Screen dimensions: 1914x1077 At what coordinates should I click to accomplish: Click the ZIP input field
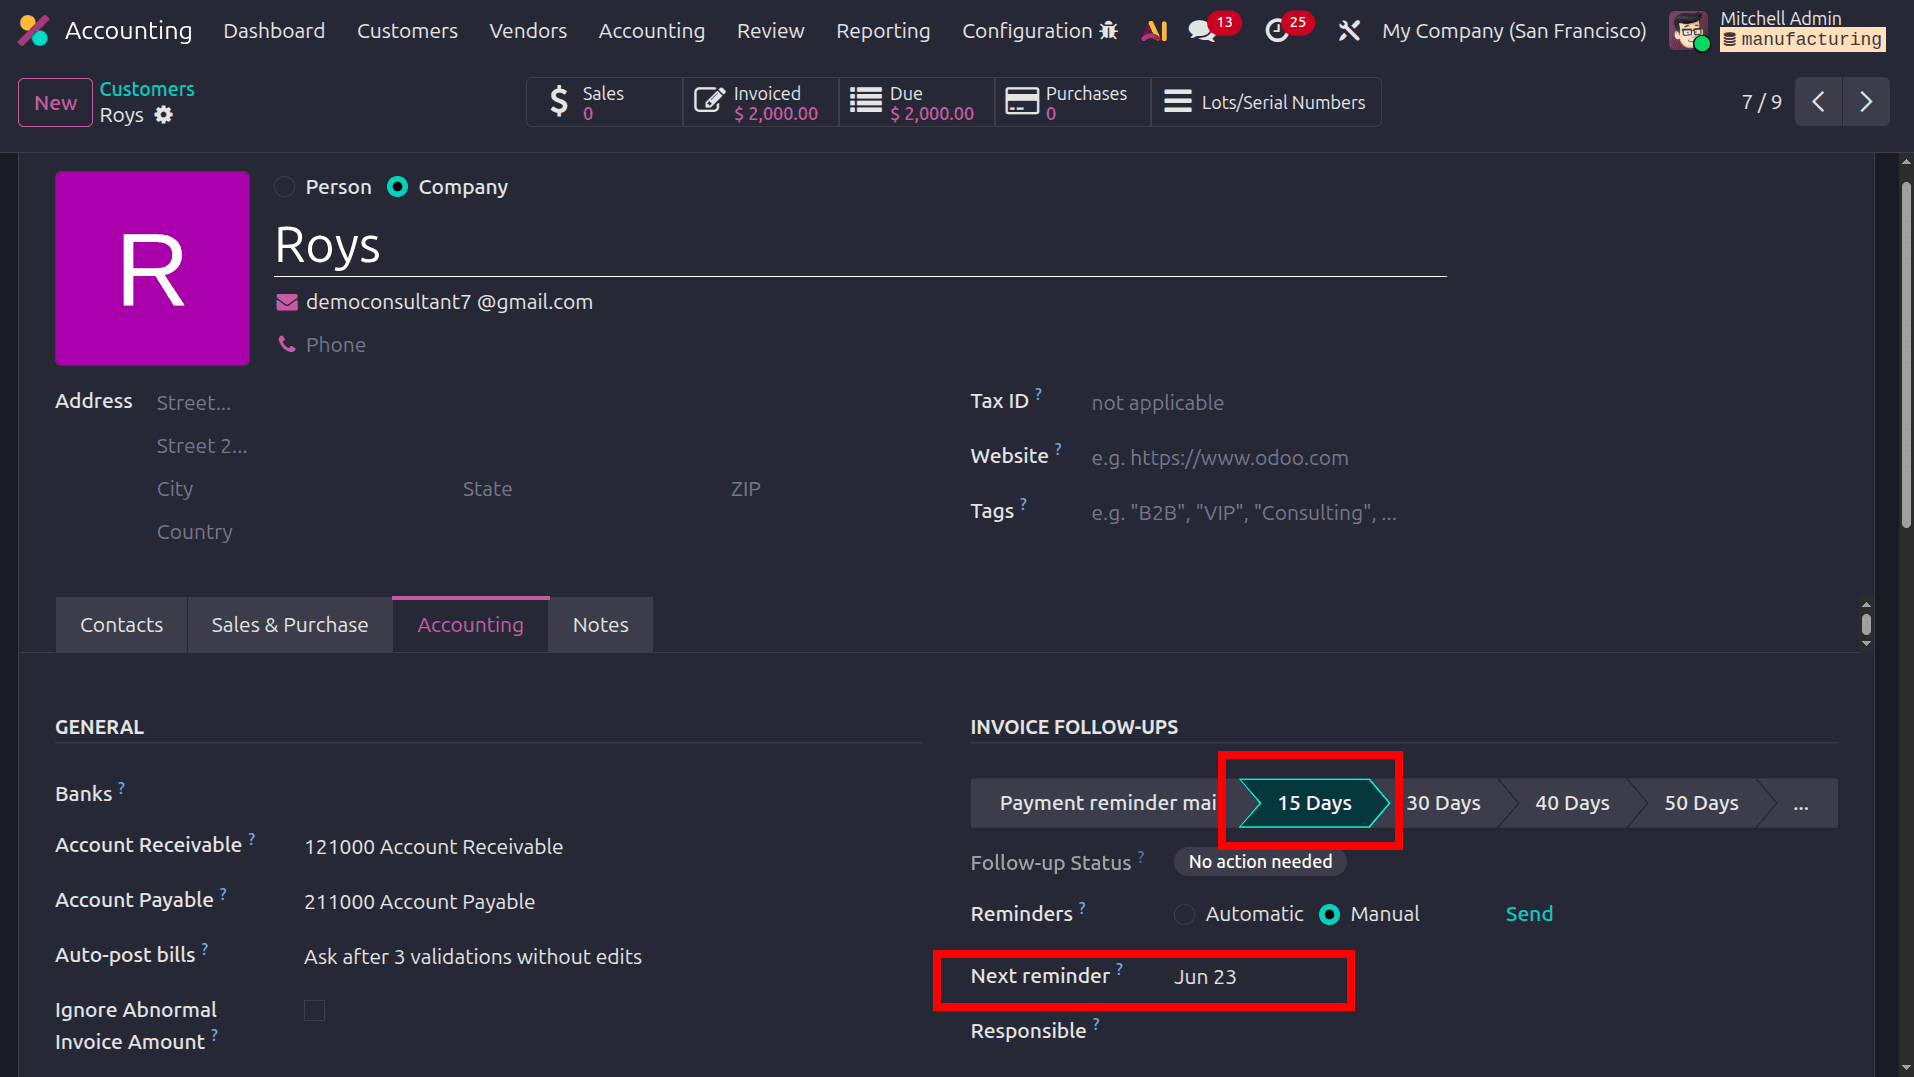click(745, 489)
